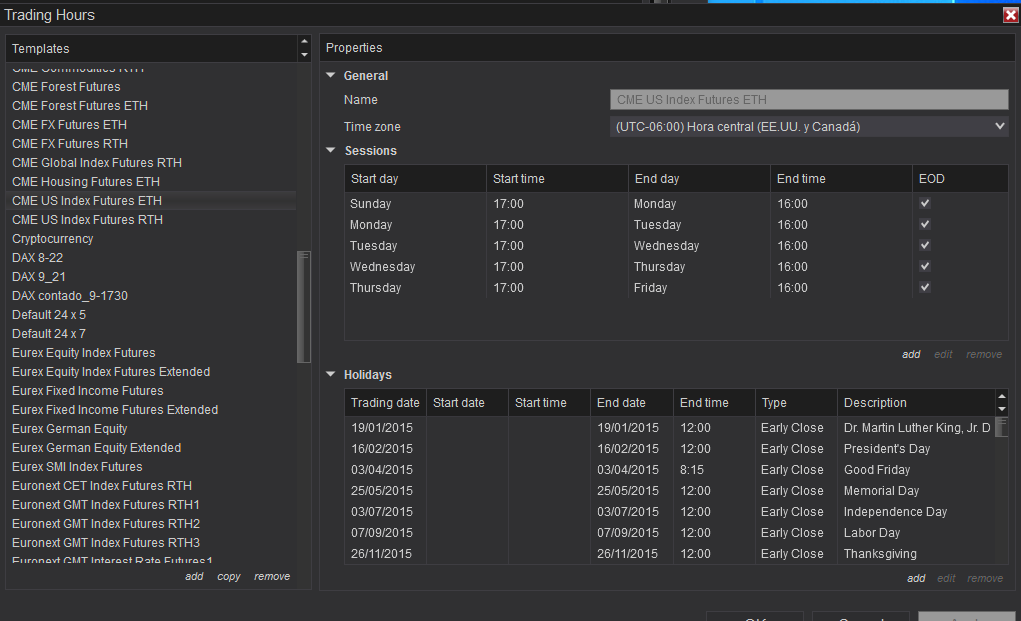Add a new holiday entry
Viewport: 1021px width, 621px height.
click(x=916, y=578)
